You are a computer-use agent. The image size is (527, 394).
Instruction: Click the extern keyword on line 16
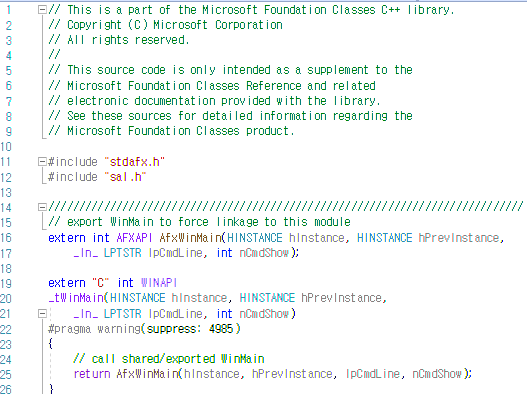click(x=67, y=238)
